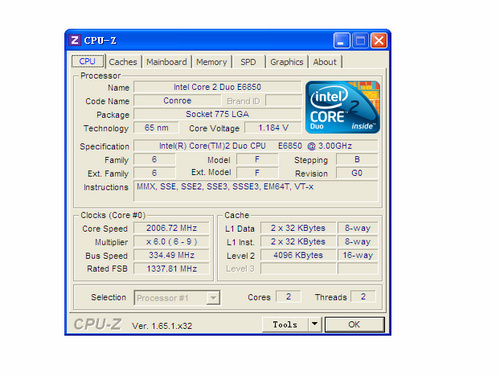Click the Multiplier value x 6.0 ( 6 - 9 )

tap(171, 242)
